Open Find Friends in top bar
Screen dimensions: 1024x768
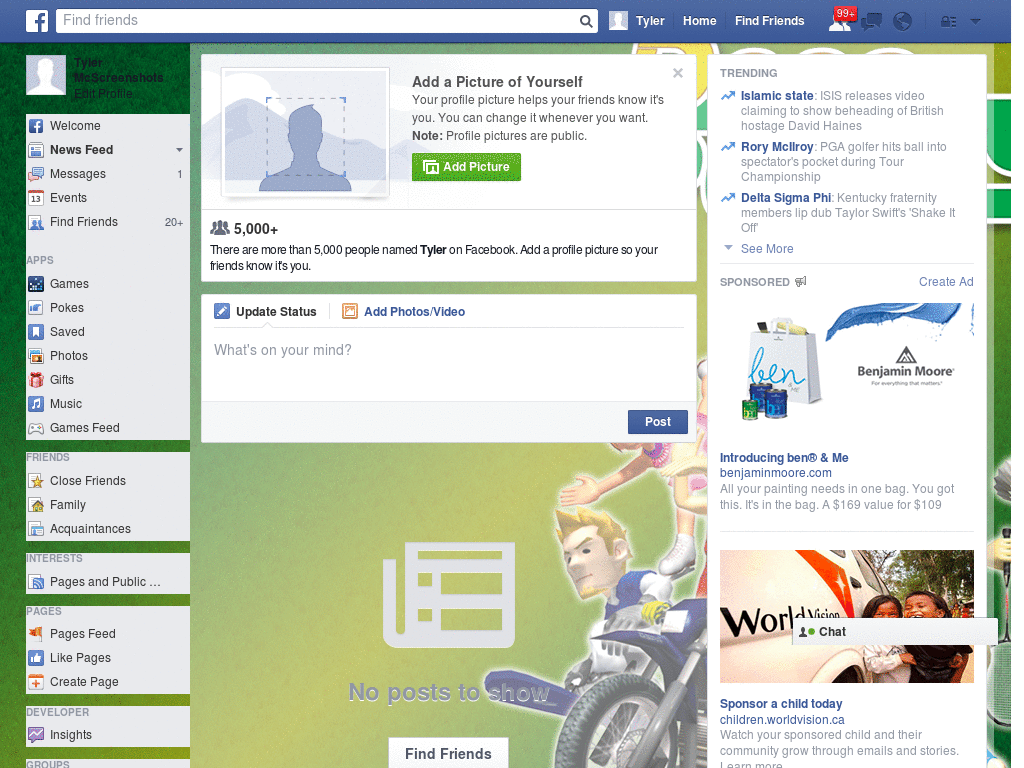tap(769, 21)
